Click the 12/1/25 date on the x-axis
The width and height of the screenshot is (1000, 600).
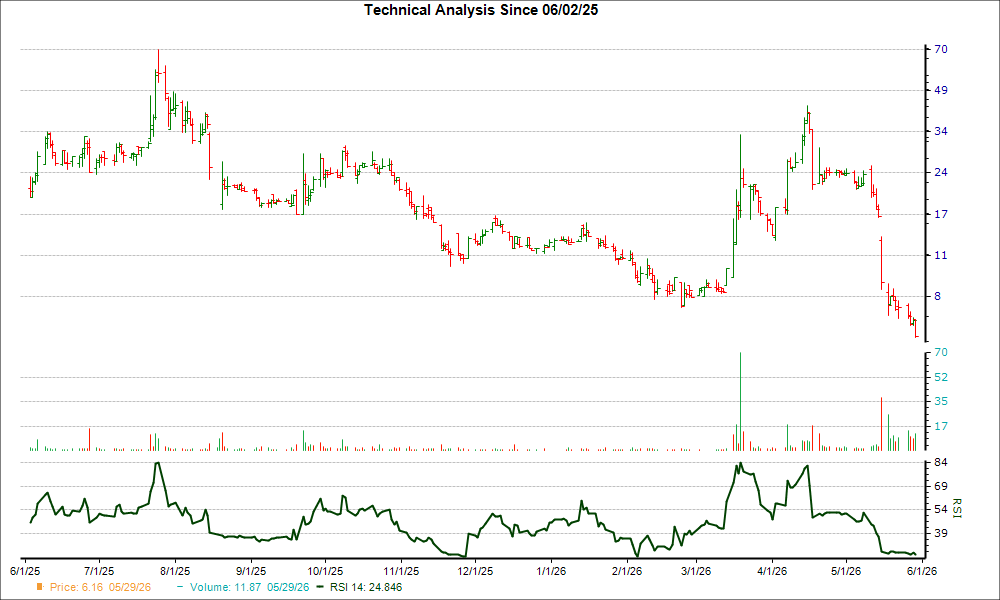point(476,571)
